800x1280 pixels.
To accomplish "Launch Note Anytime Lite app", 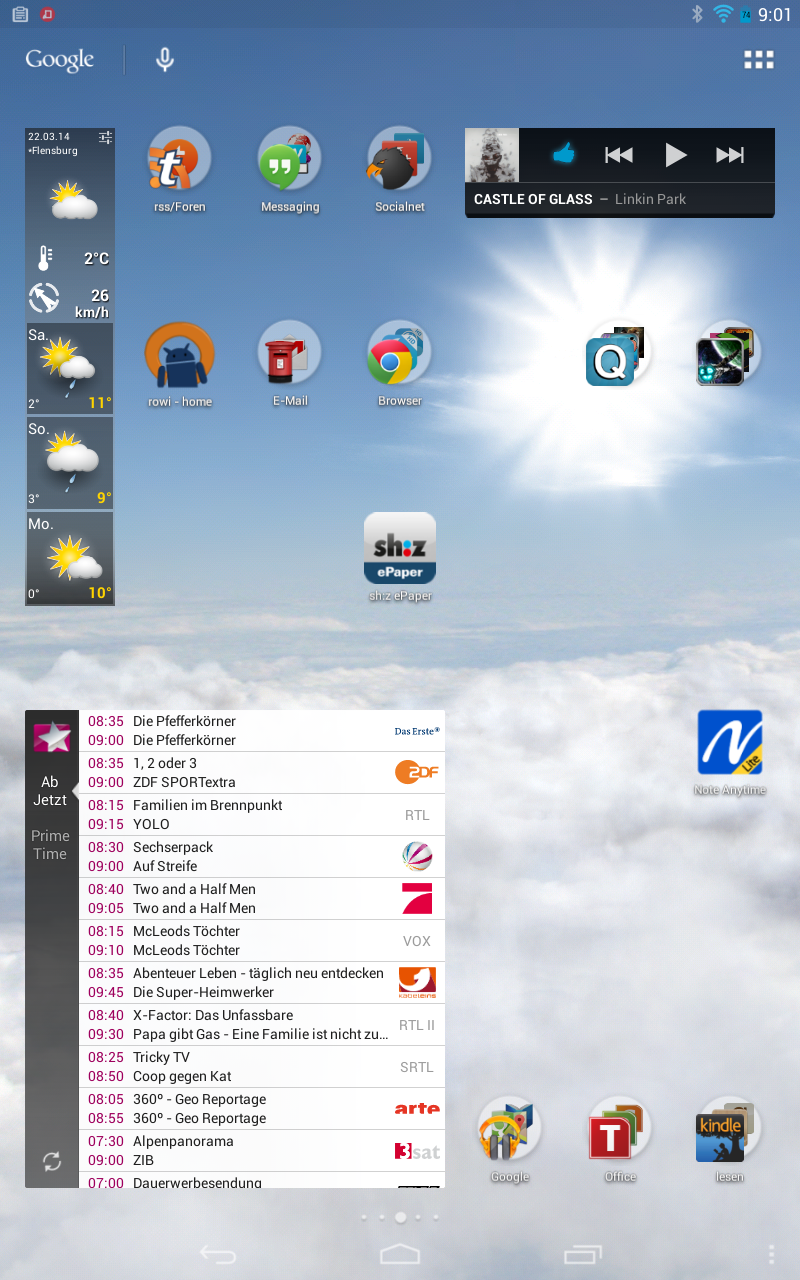I will click(x=729, y=743).
